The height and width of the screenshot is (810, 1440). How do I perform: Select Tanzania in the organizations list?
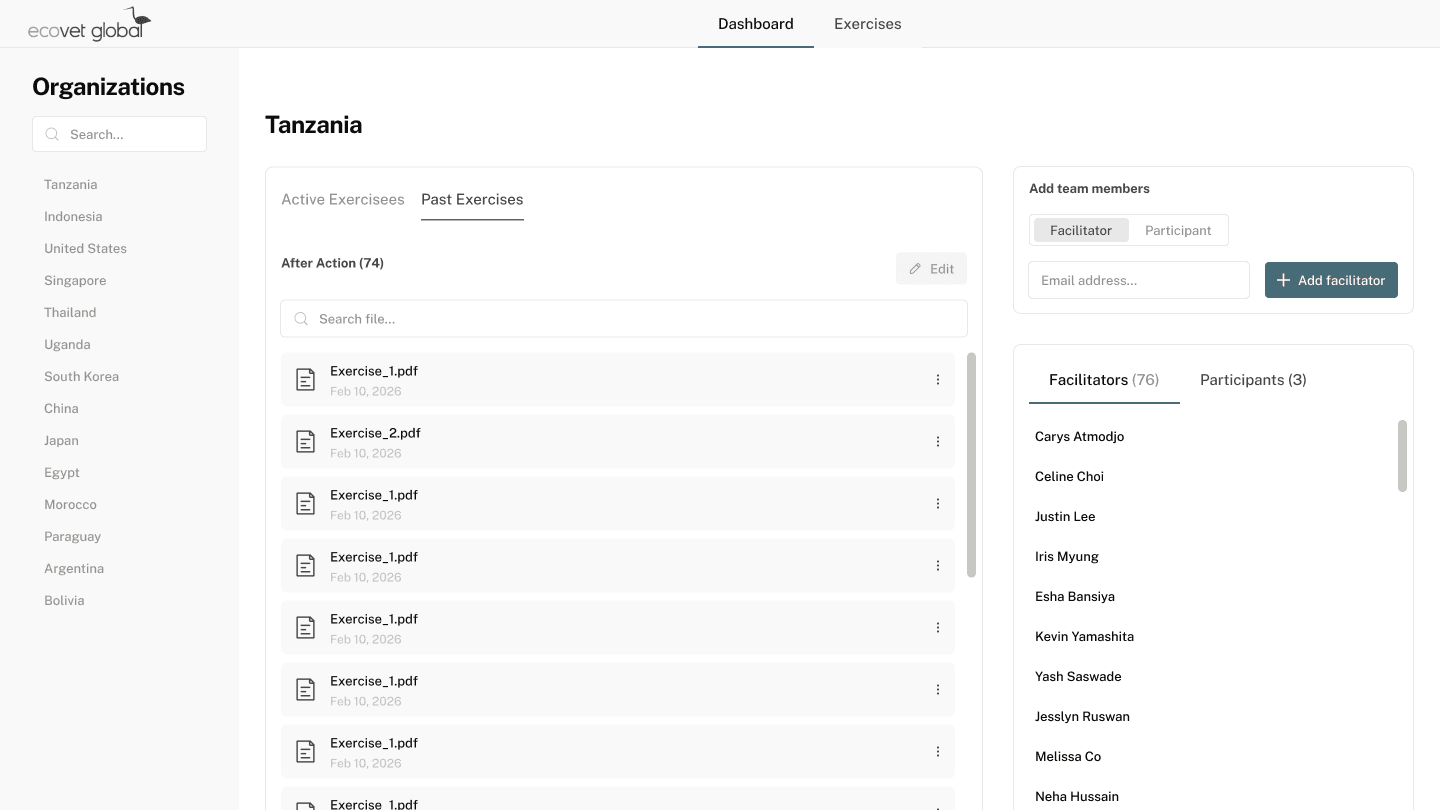point(71,185)
